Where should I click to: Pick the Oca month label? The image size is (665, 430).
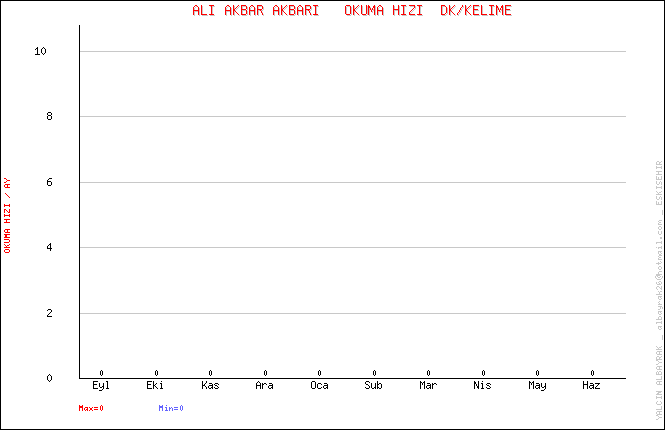[x=319, y=386]
